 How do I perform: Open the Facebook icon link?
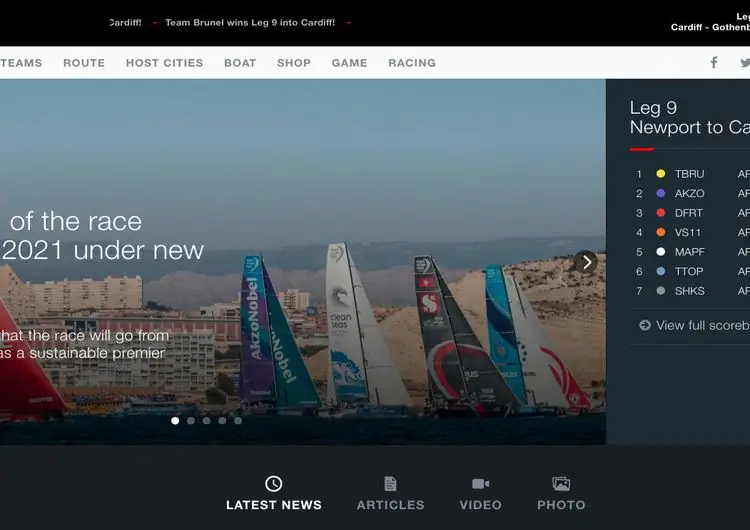pos(714,62)
